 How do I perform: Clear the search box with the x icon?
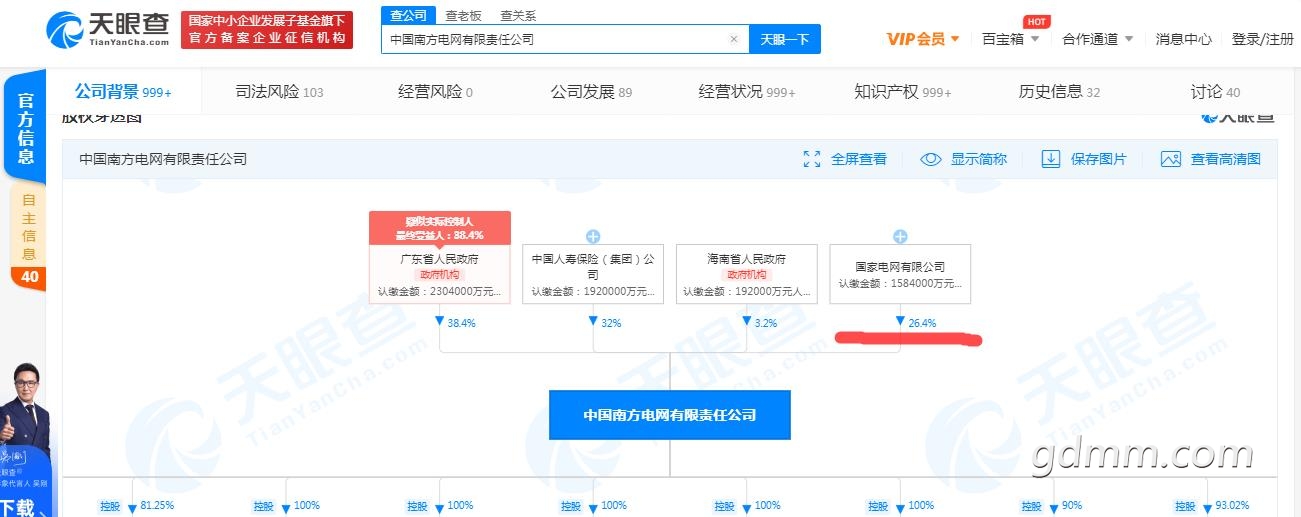pos(733,40)
